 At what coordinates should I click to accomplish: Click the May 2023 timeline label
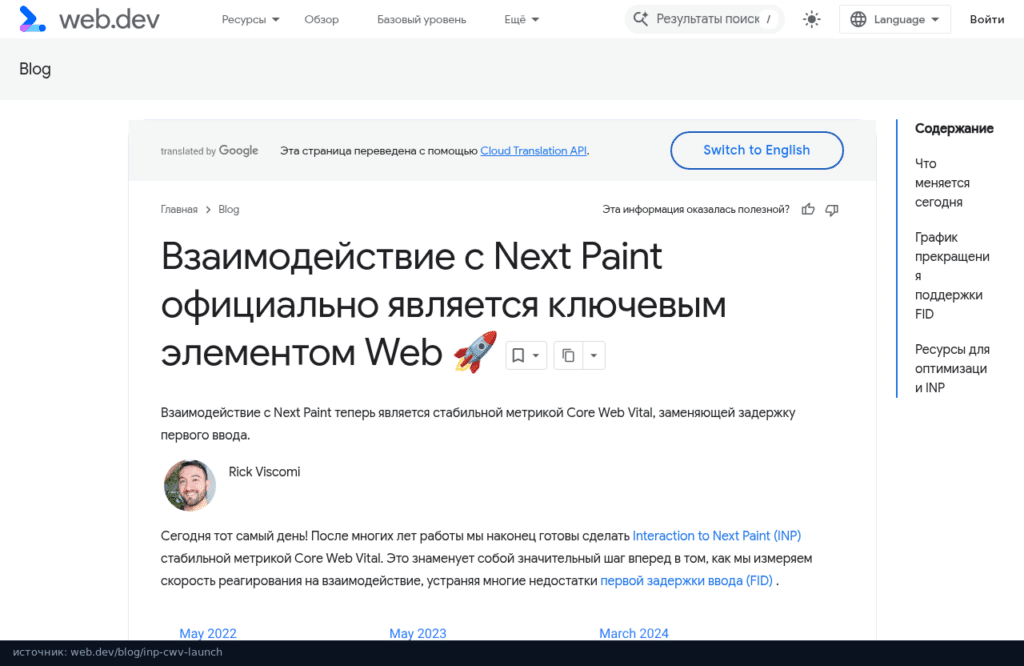point(418,633)
